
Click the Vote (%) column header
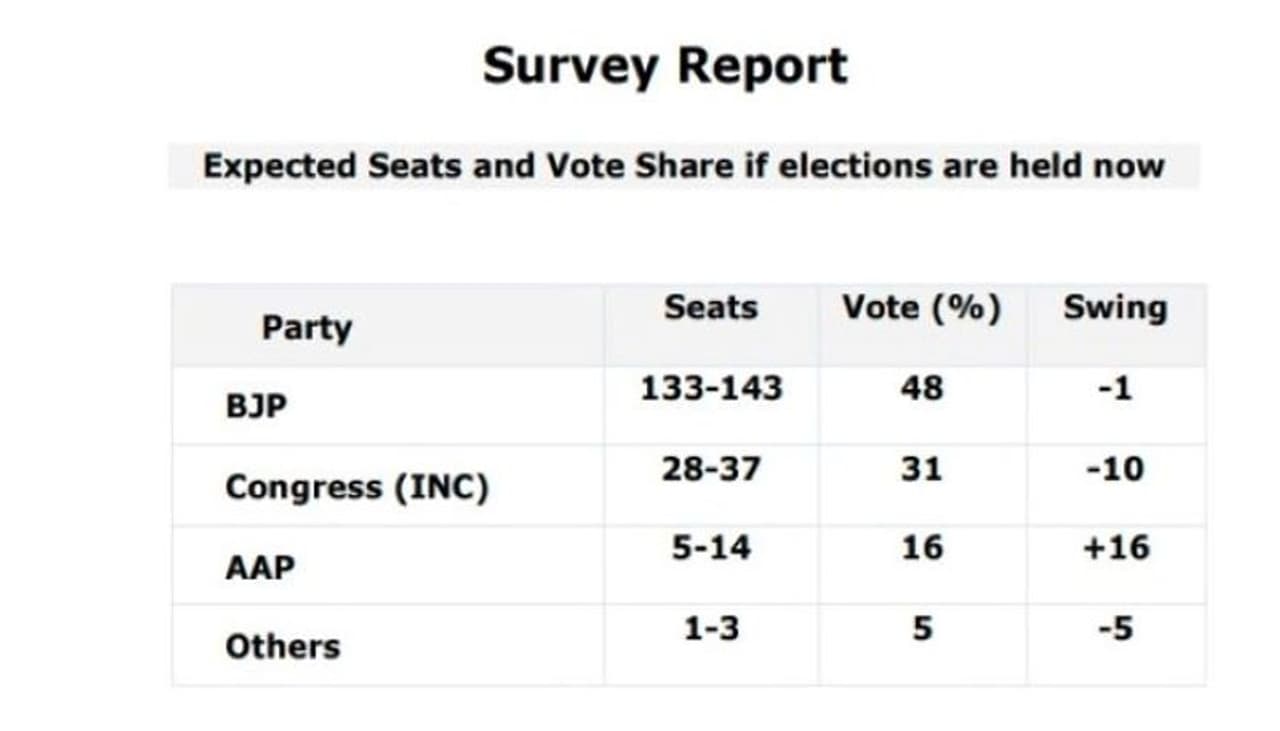tap(921, 307)
